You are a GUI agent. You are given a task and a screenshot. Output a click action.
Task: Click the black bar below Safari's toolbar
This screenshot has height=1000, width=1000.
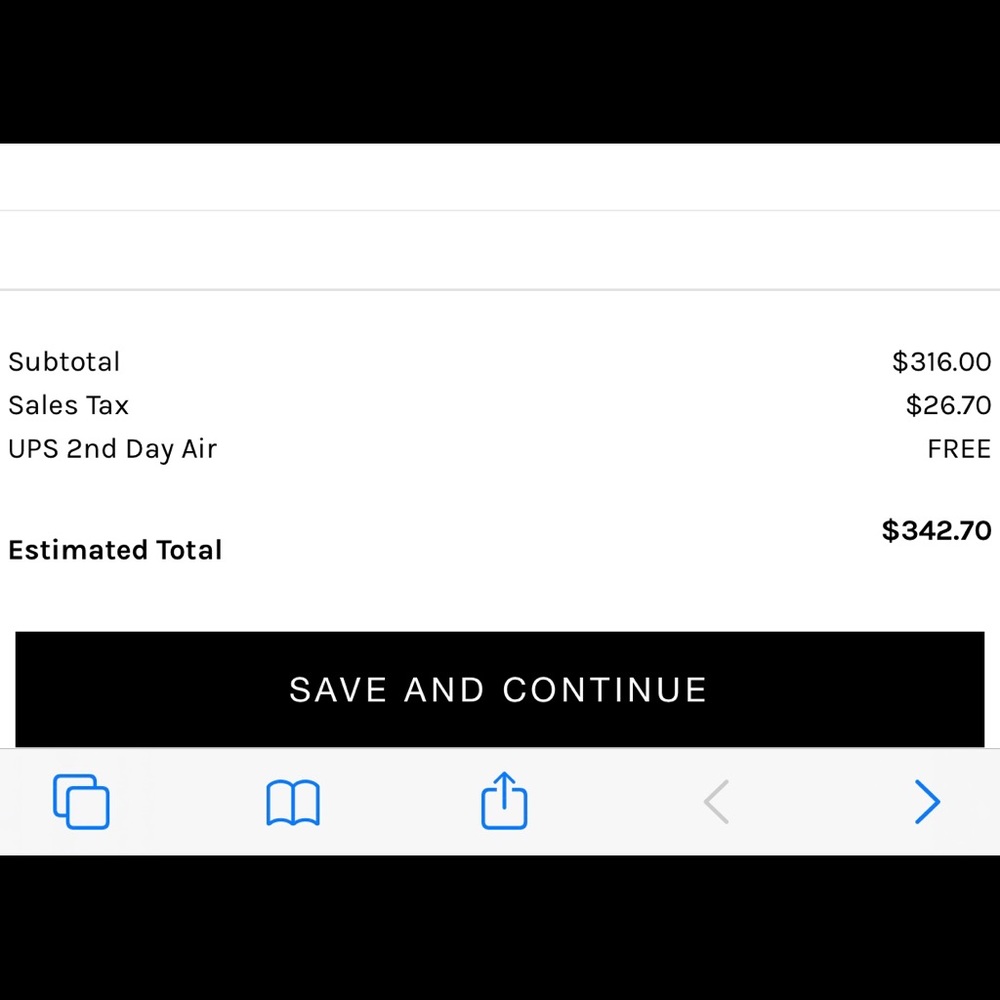[x=500, y=928]
